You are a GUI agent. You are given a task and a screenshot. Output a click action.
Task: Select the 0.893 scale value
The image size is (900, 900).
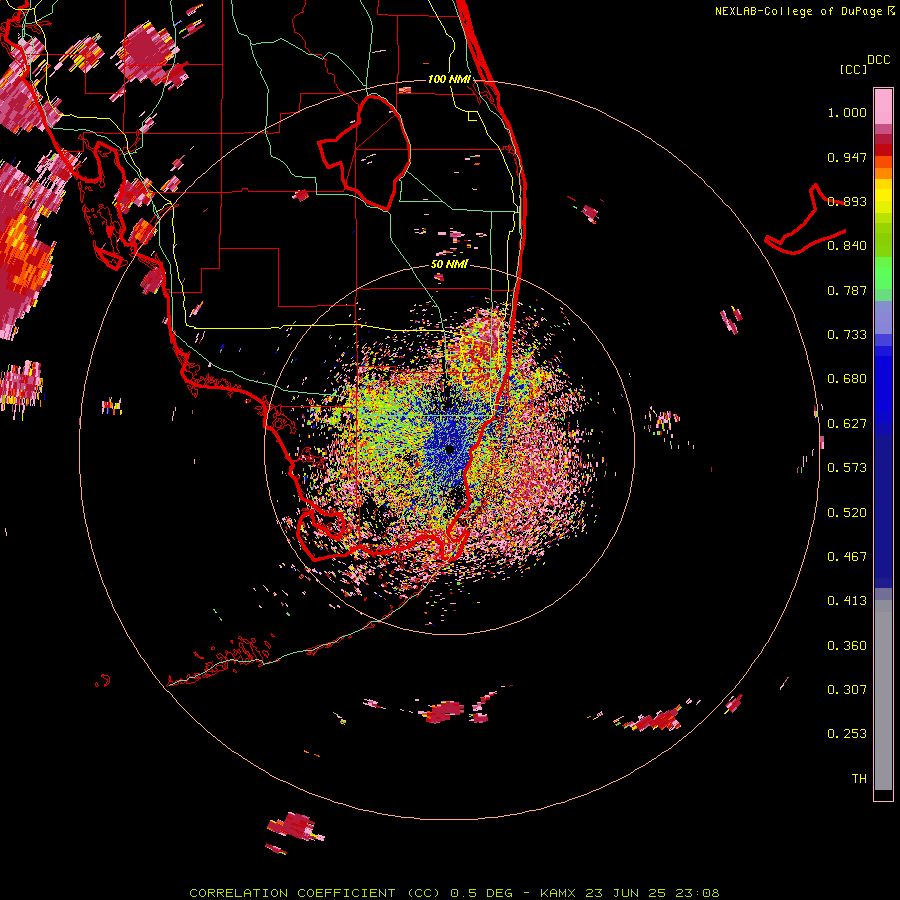click(847, 201)
